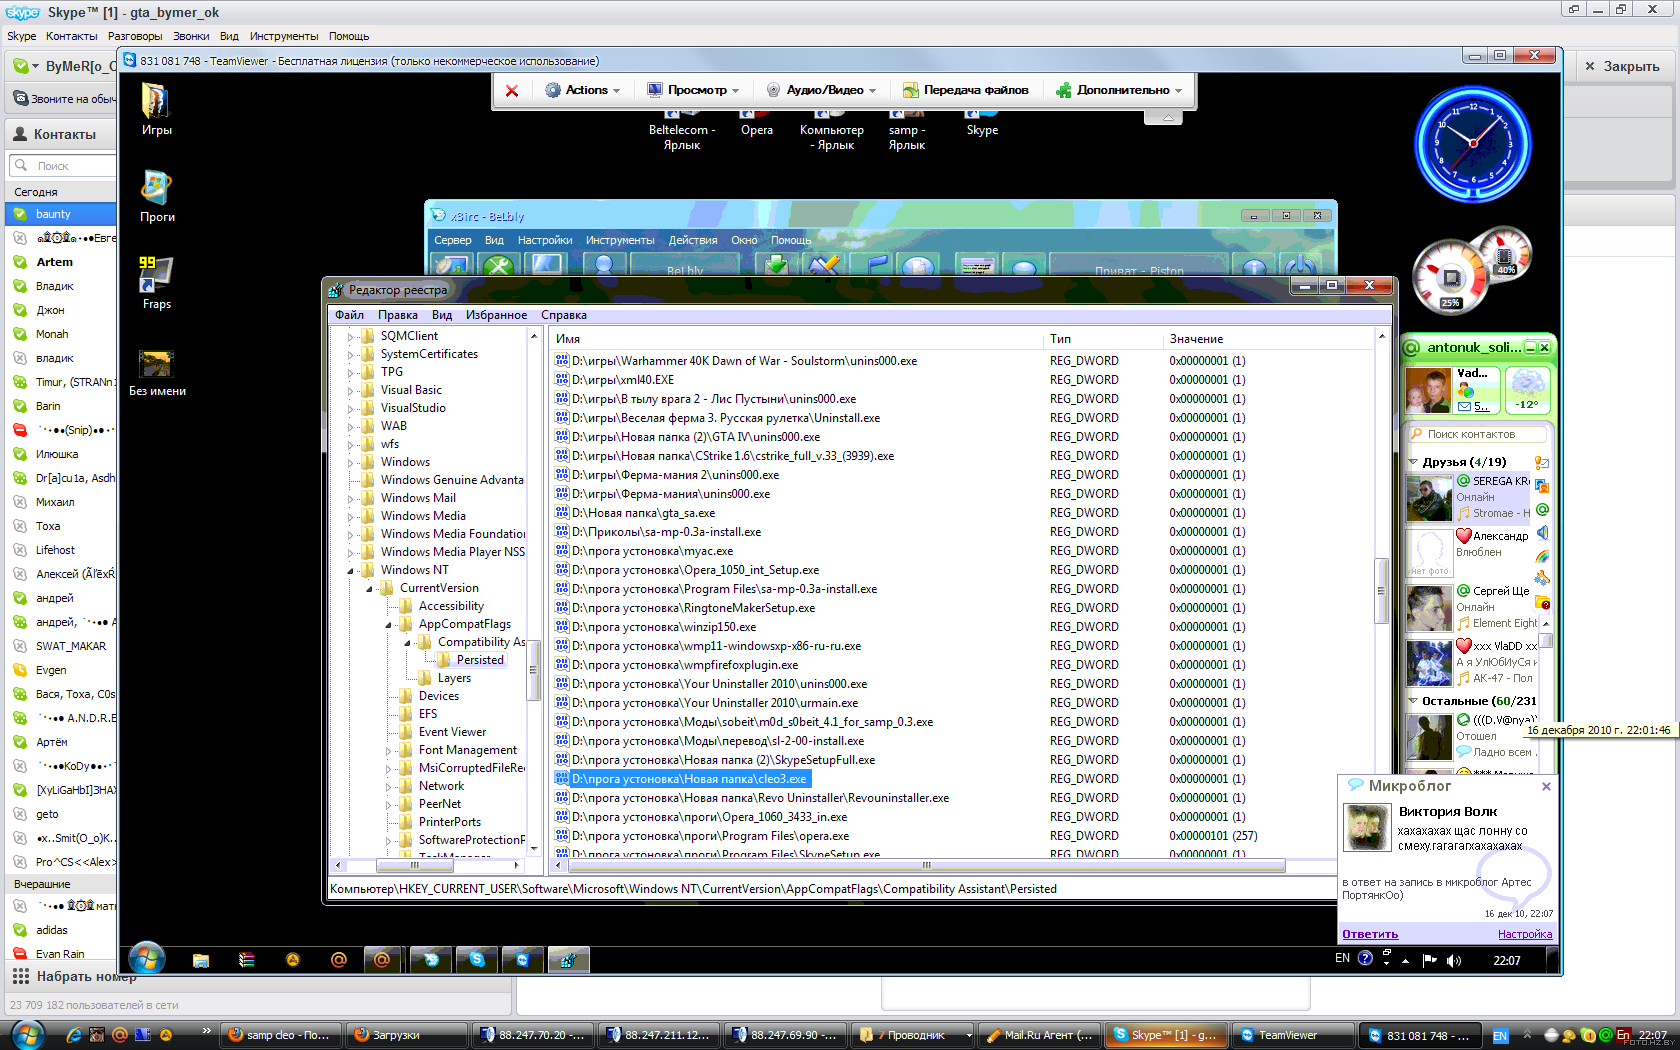This screenshot has width=1680, height=1050.
Task: Collapse the Друзья contact group
Action: coord(1413,462)
